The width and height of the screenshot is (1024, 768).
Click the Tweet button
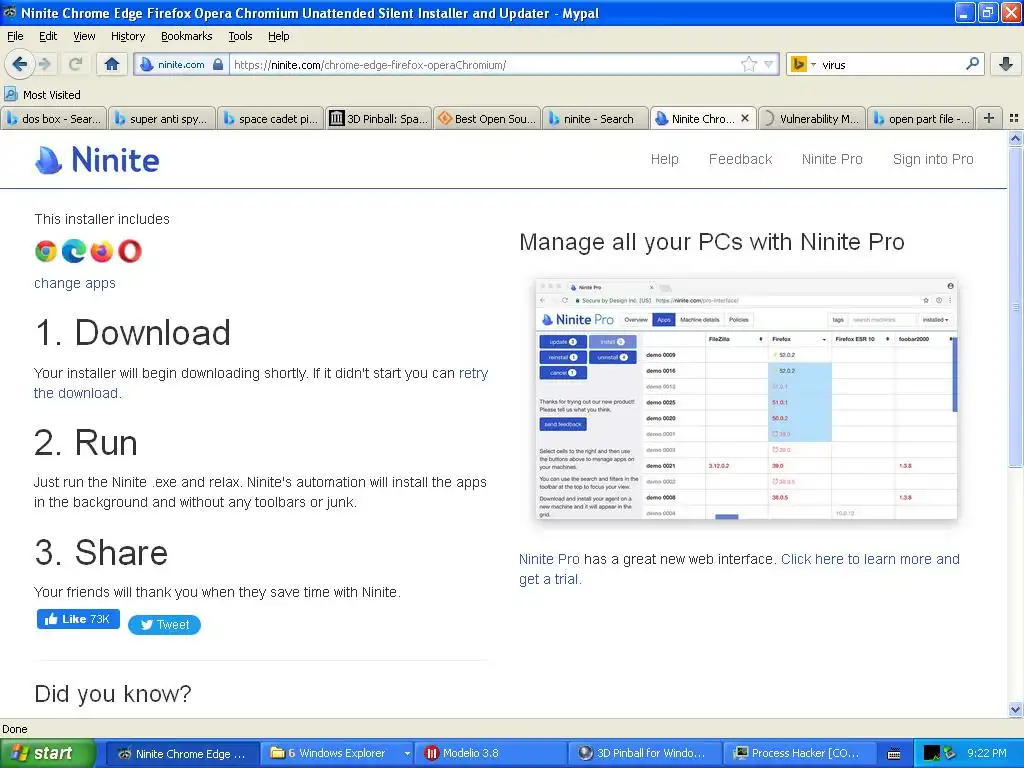(x=165, y=625)
